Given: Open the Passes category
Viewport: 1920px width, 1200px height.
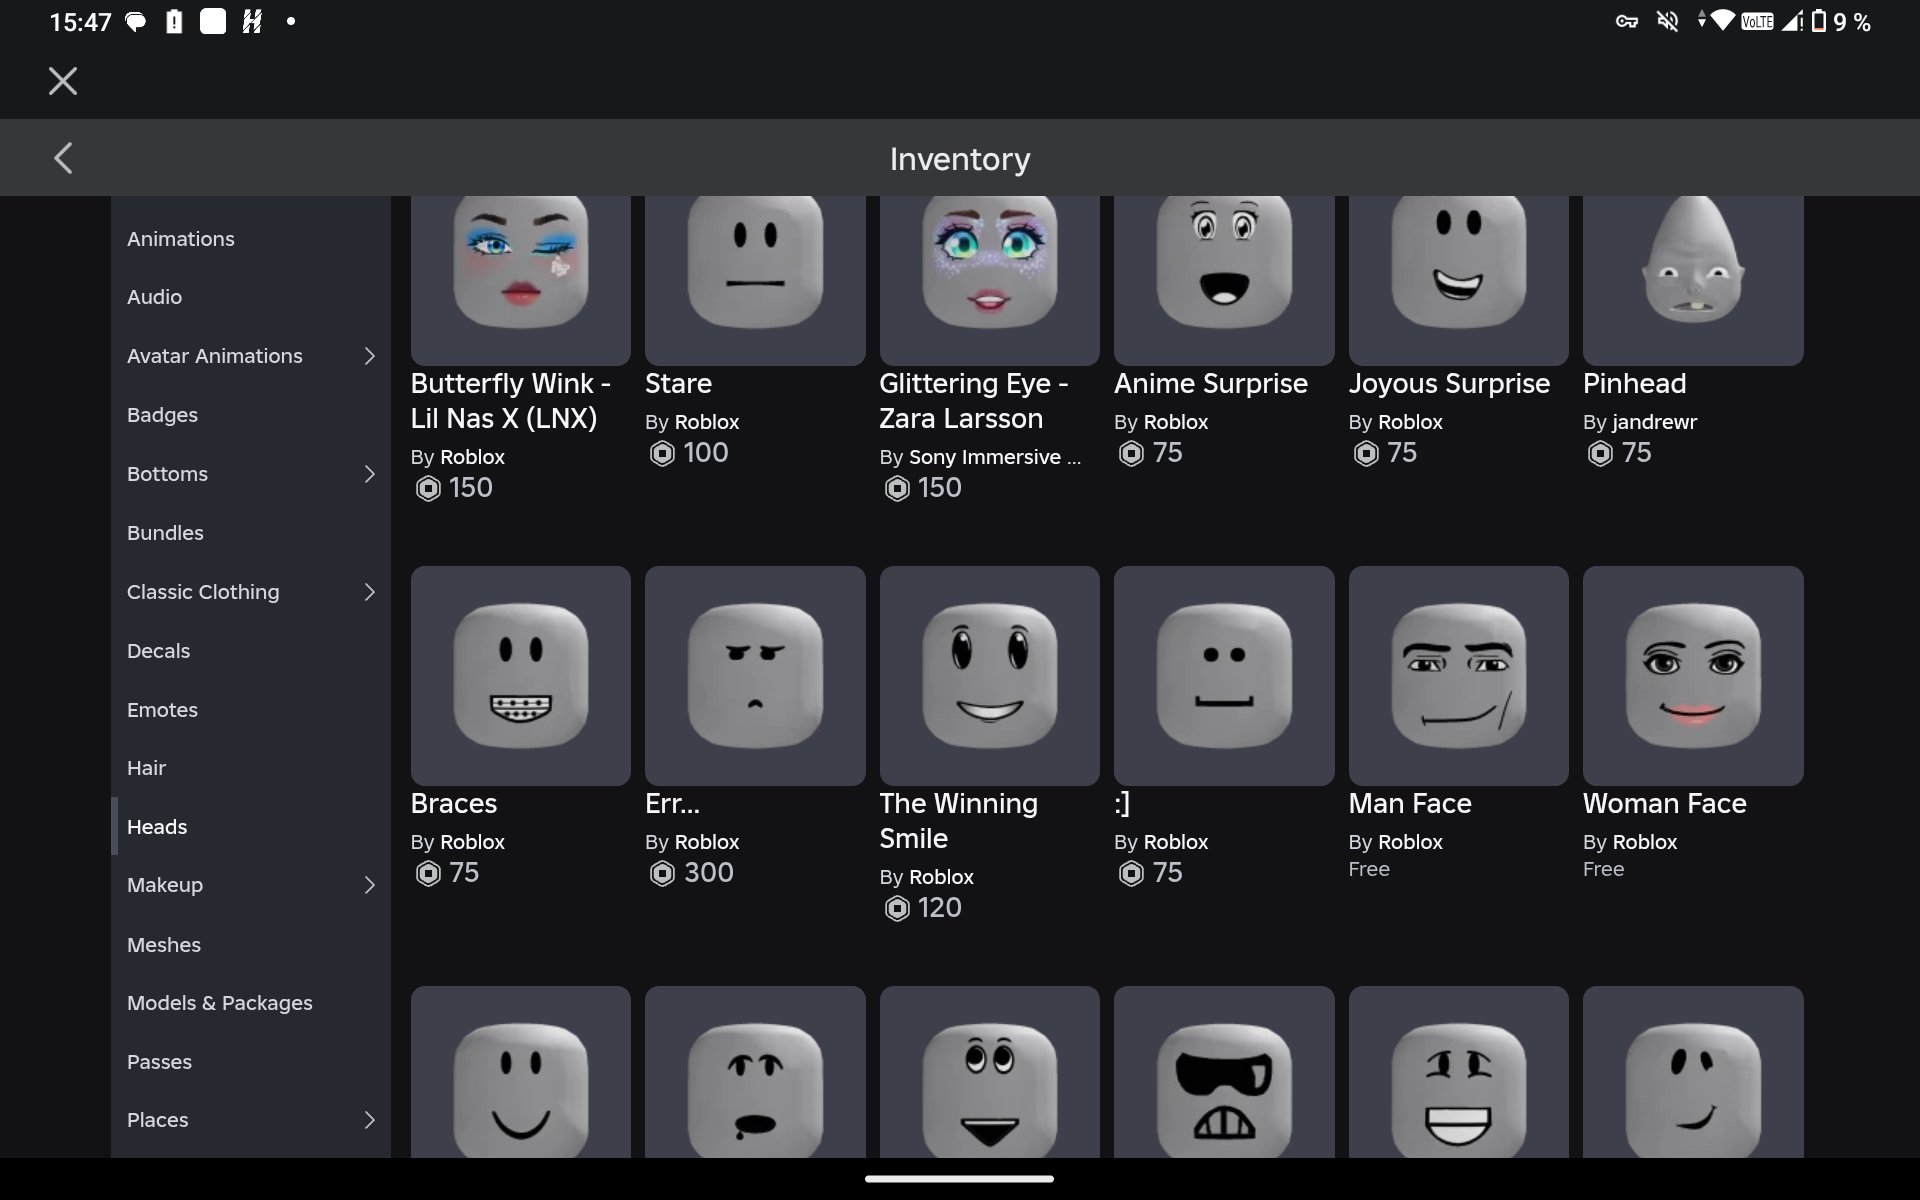Looking at the screenshot, I should point(250,1062).
